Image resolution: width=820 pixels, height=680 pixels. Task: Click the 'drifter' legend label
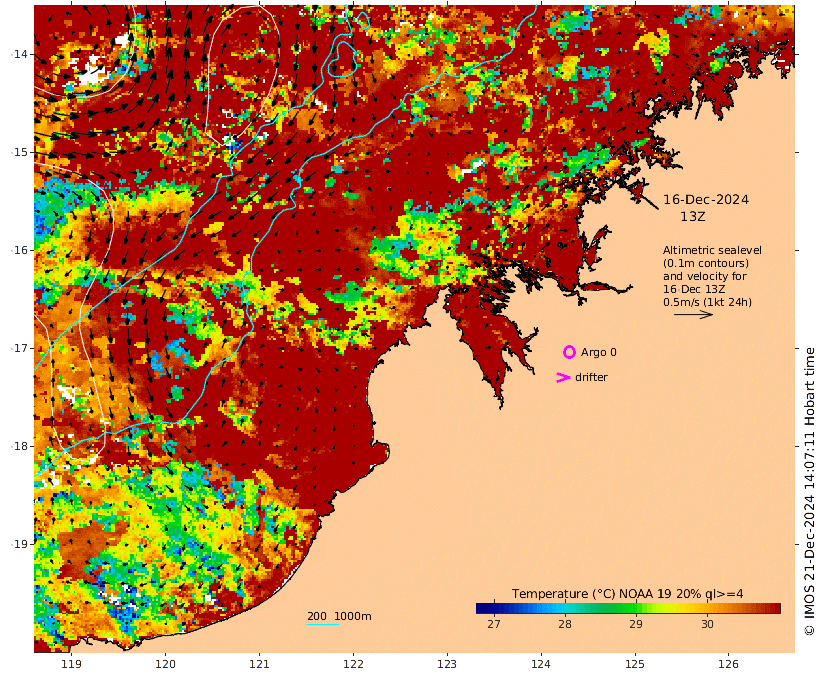point(591,377)
